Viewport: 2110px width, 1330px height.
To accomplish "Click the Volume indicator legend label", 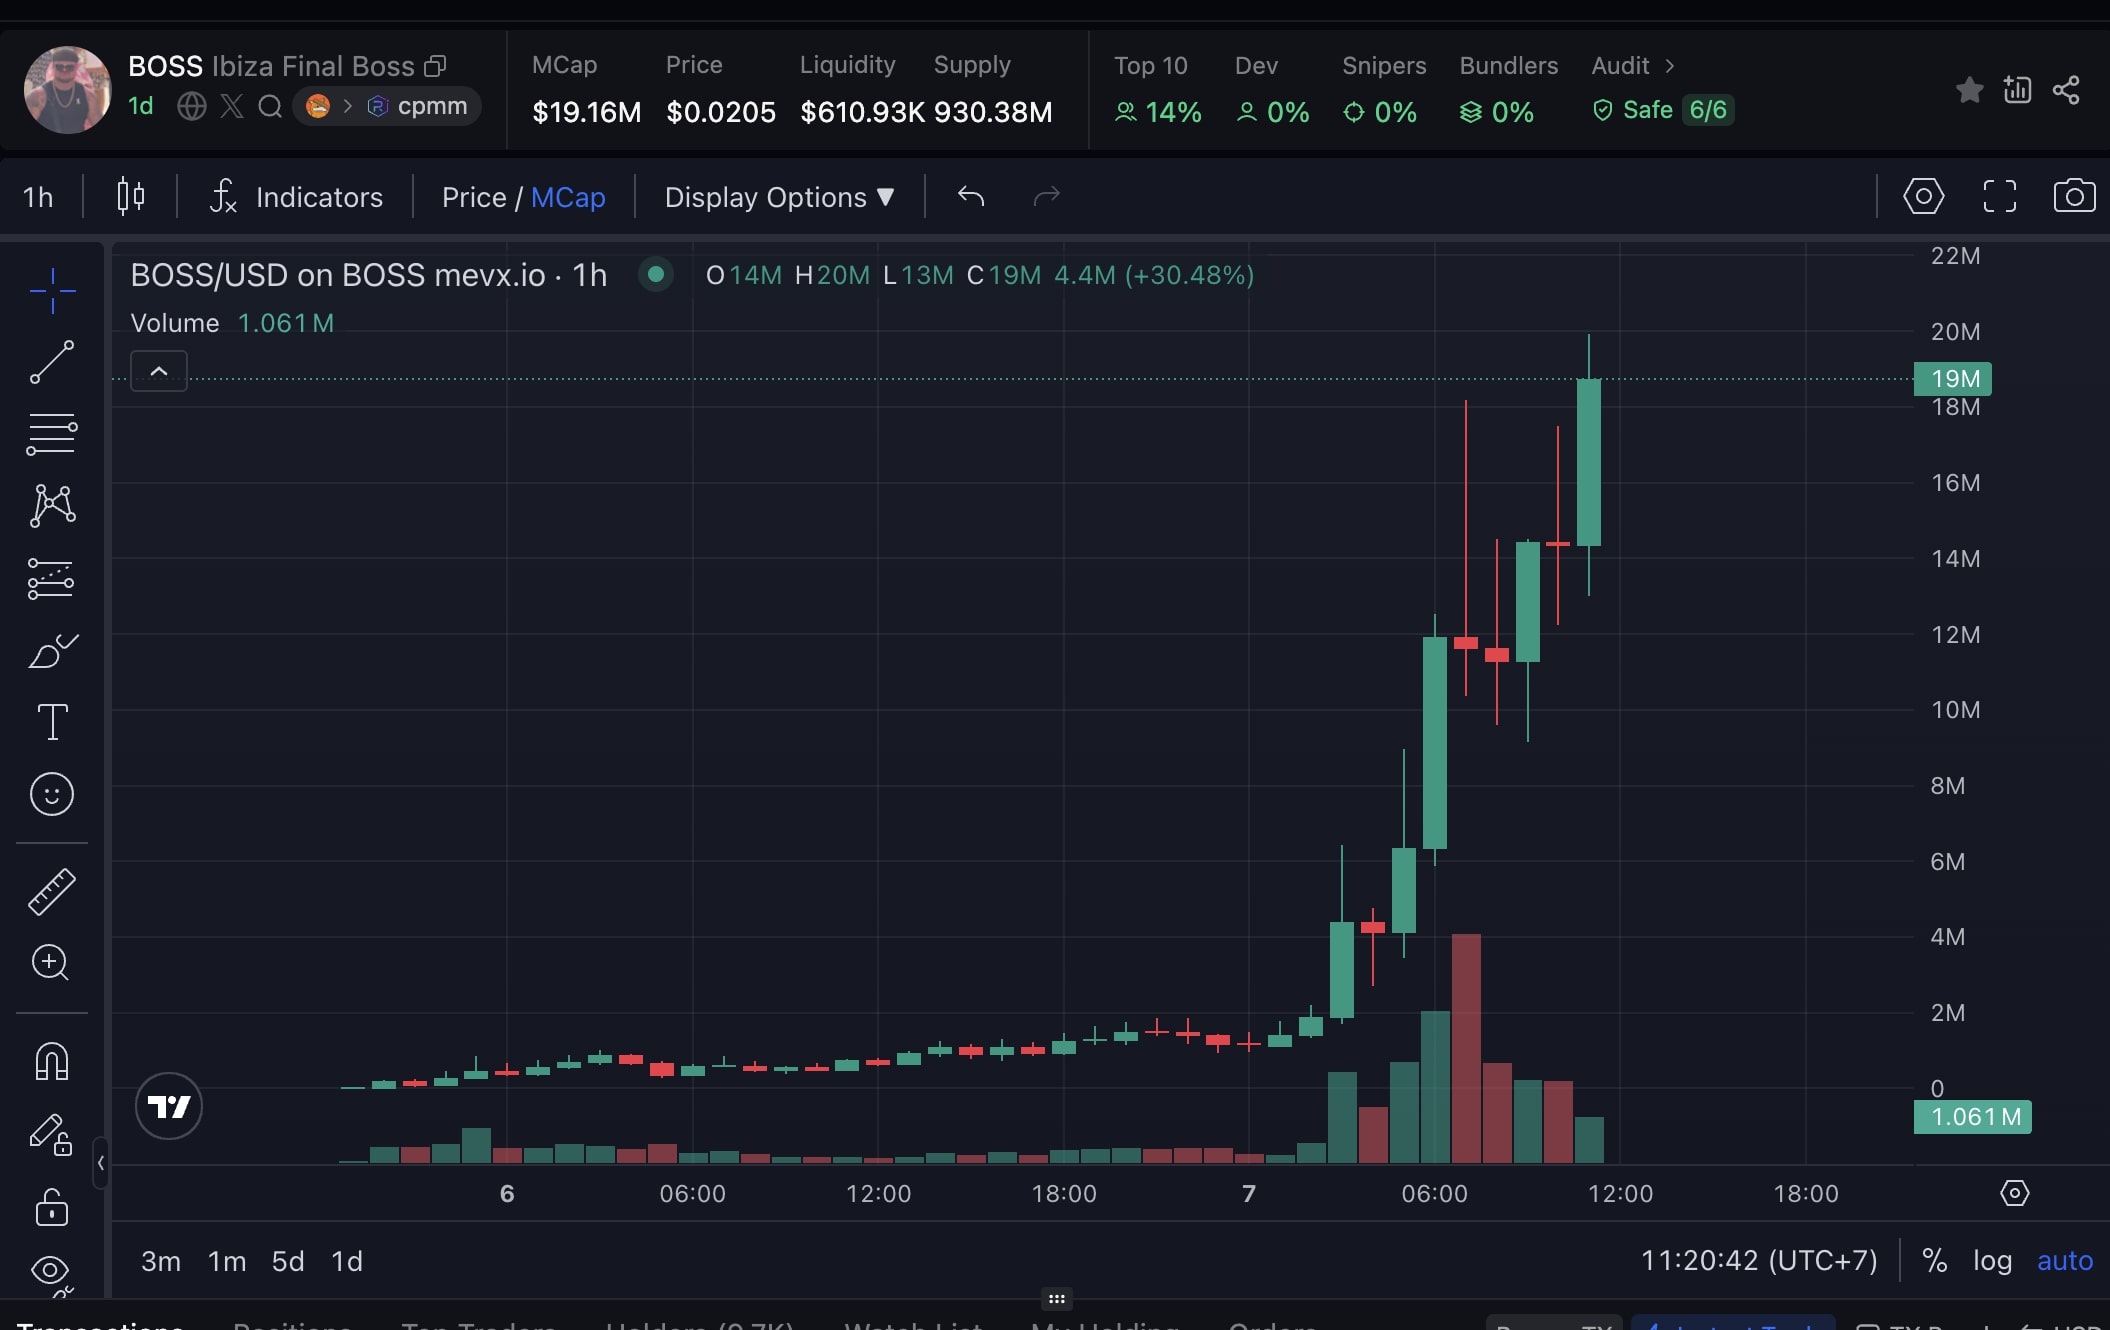I will click(x=175, y=323).
